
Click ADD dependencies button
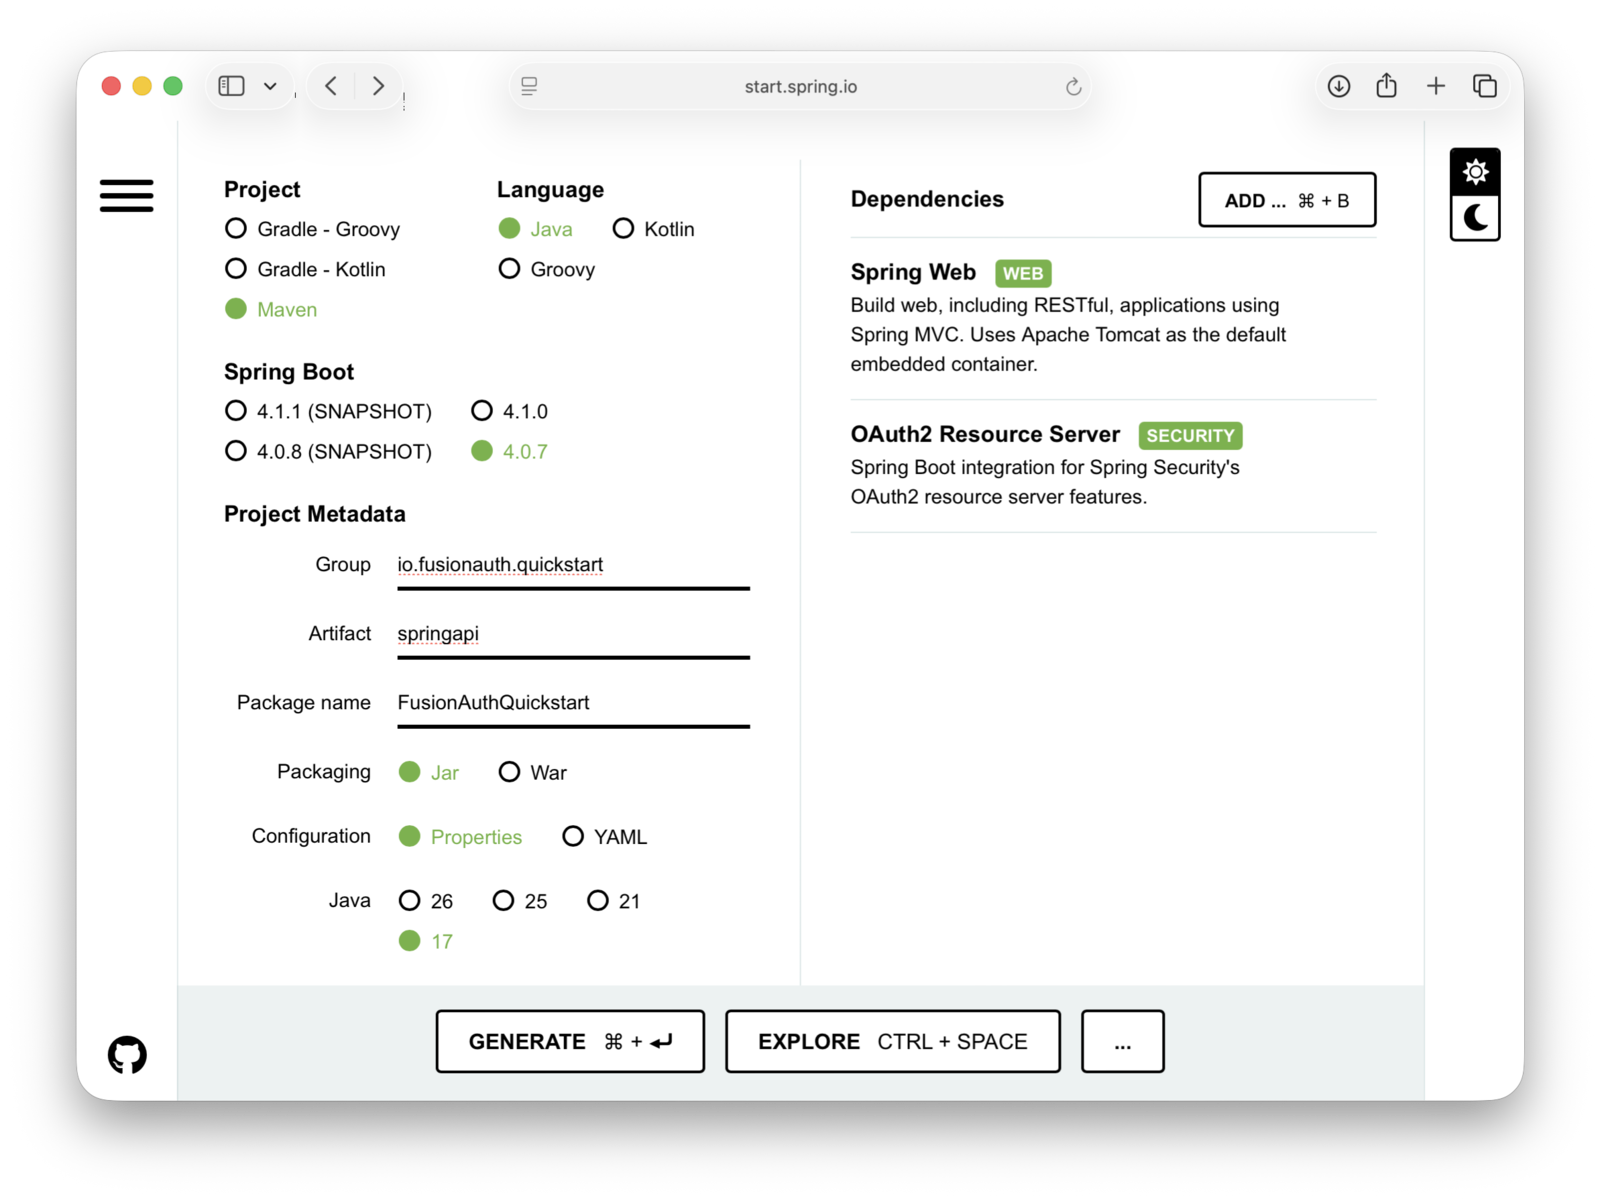pyautogui.click(x=1287, y=200)
